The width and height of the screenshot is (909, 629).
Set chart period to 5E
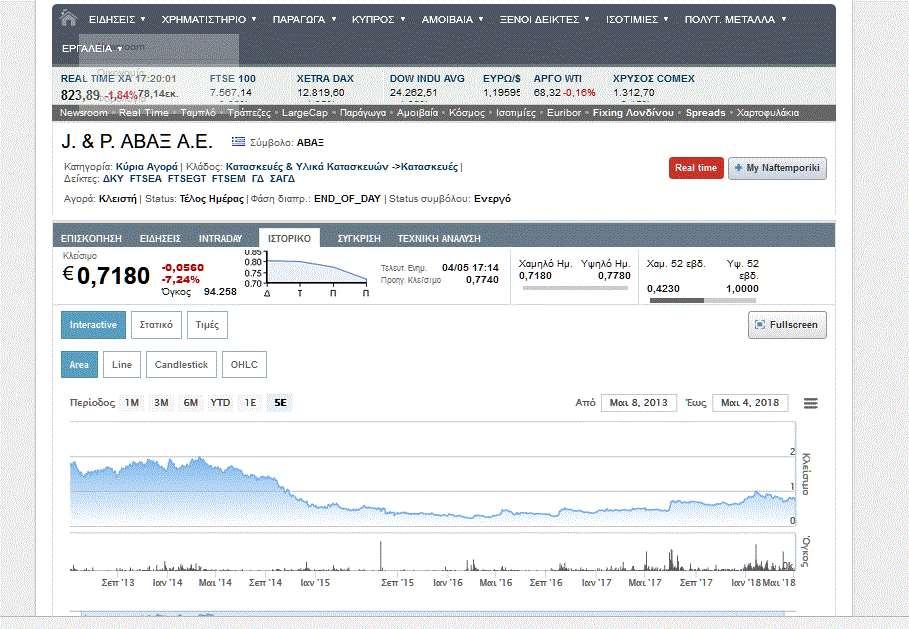[280, 403]
